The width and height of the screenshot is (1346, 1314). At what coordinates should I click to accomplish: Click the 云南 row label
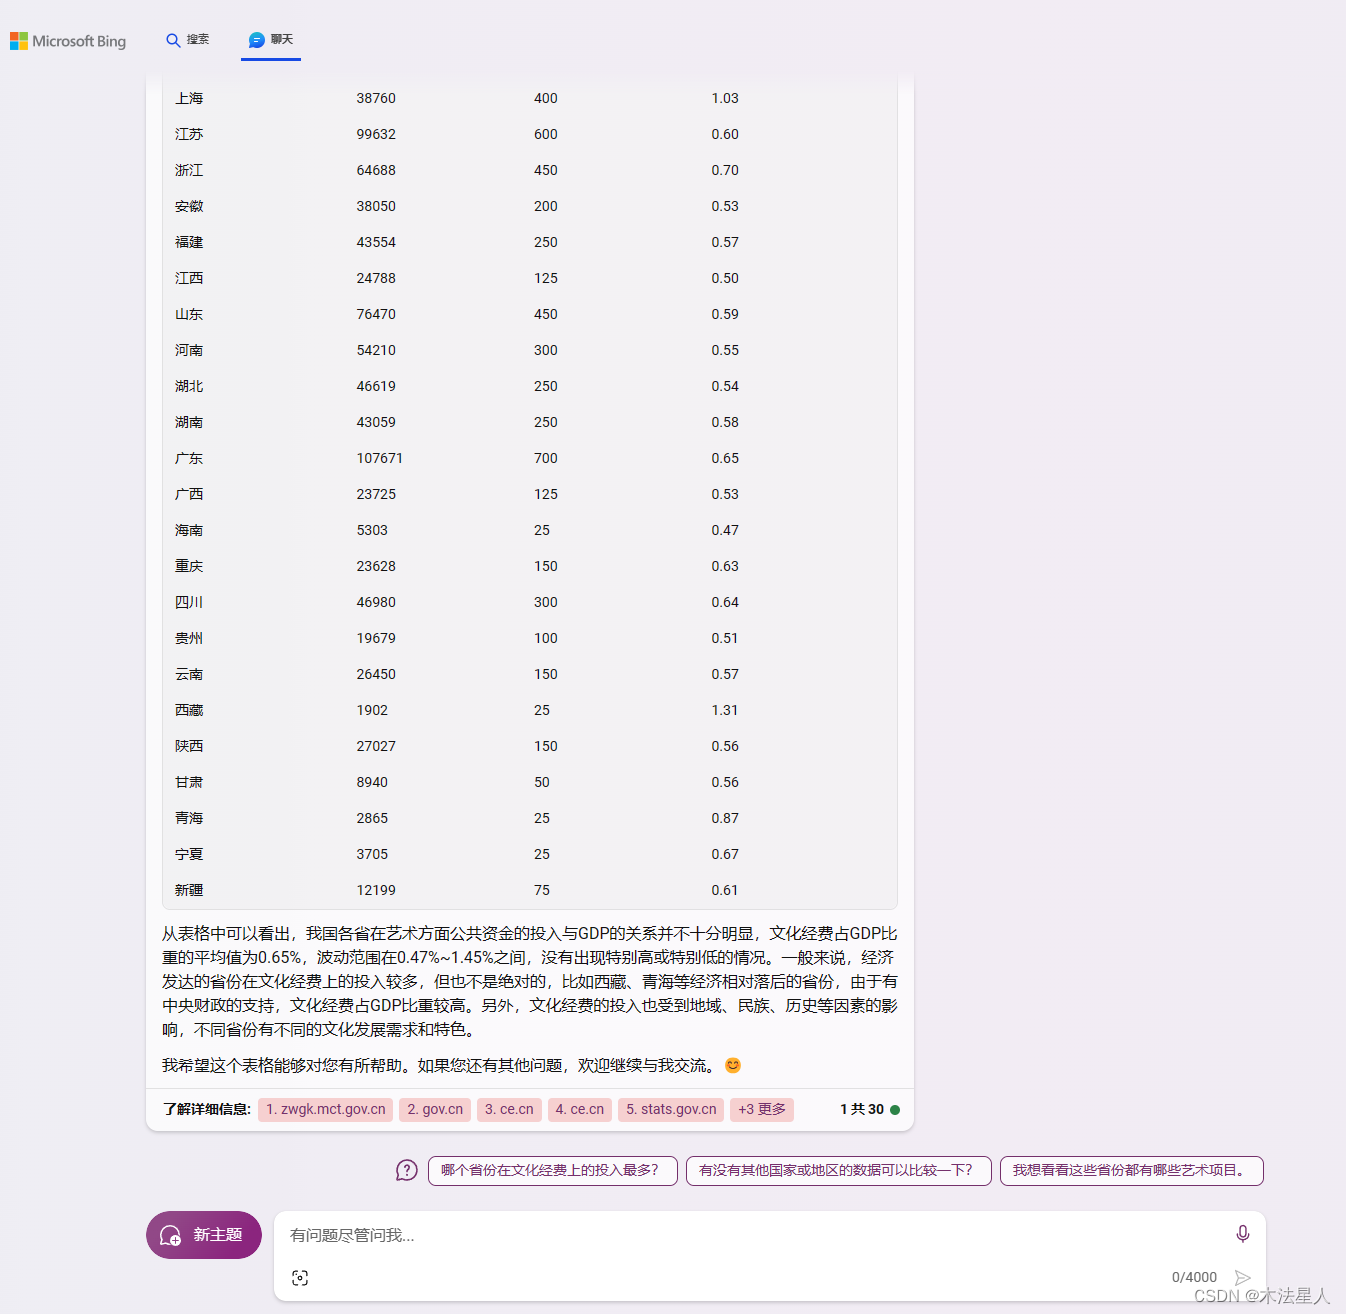coord(189,674)
